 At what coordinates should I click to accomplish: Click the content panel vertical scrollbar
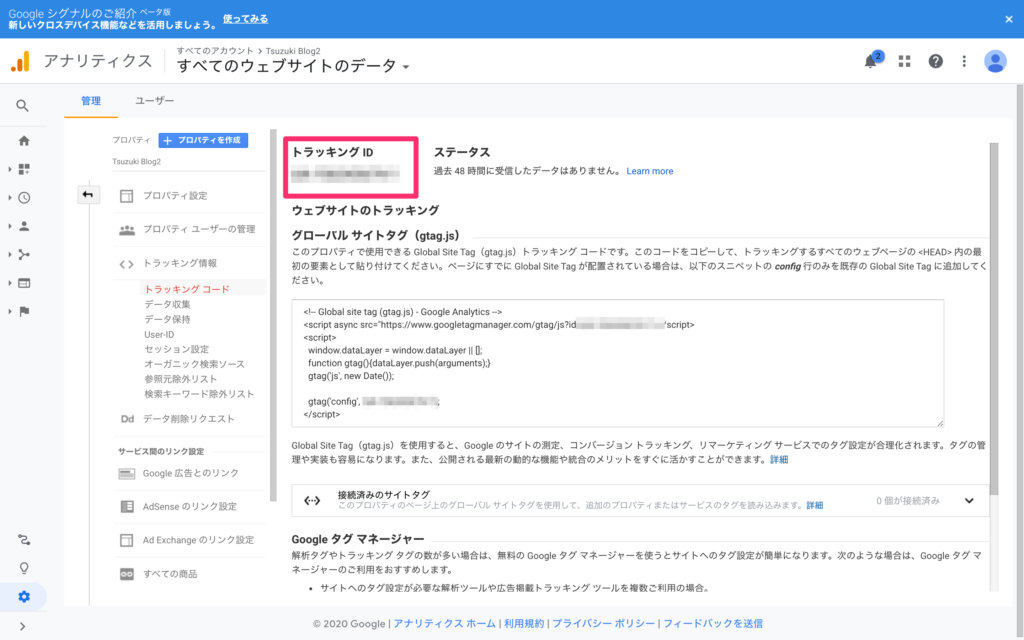click(x=994, y=319)
